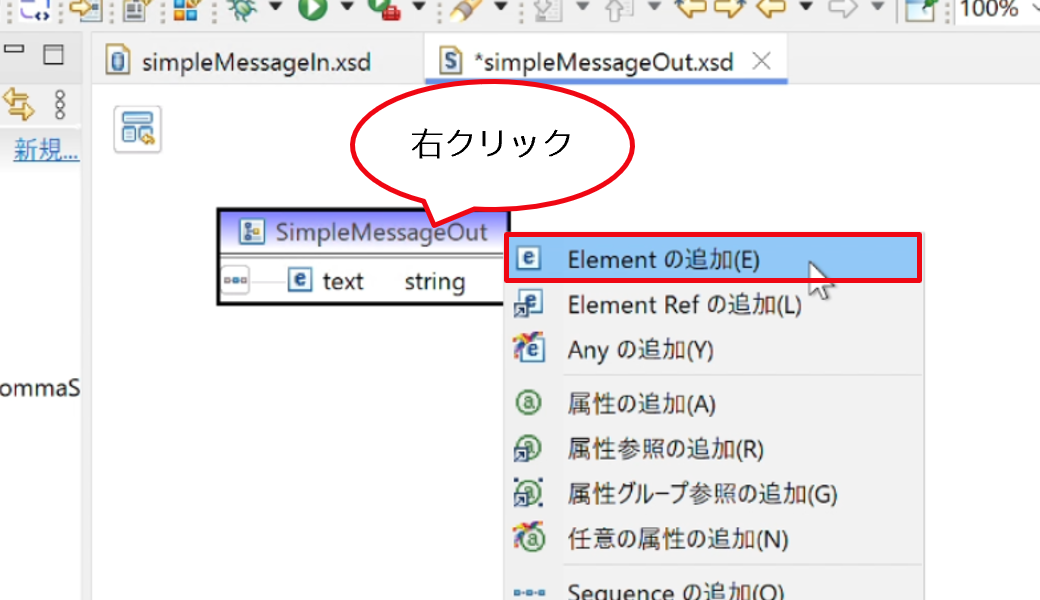The height and width of the screenshot is (600, 1040).
Task: Click the schema index view icon in editor
Action: tap(137, 129)
